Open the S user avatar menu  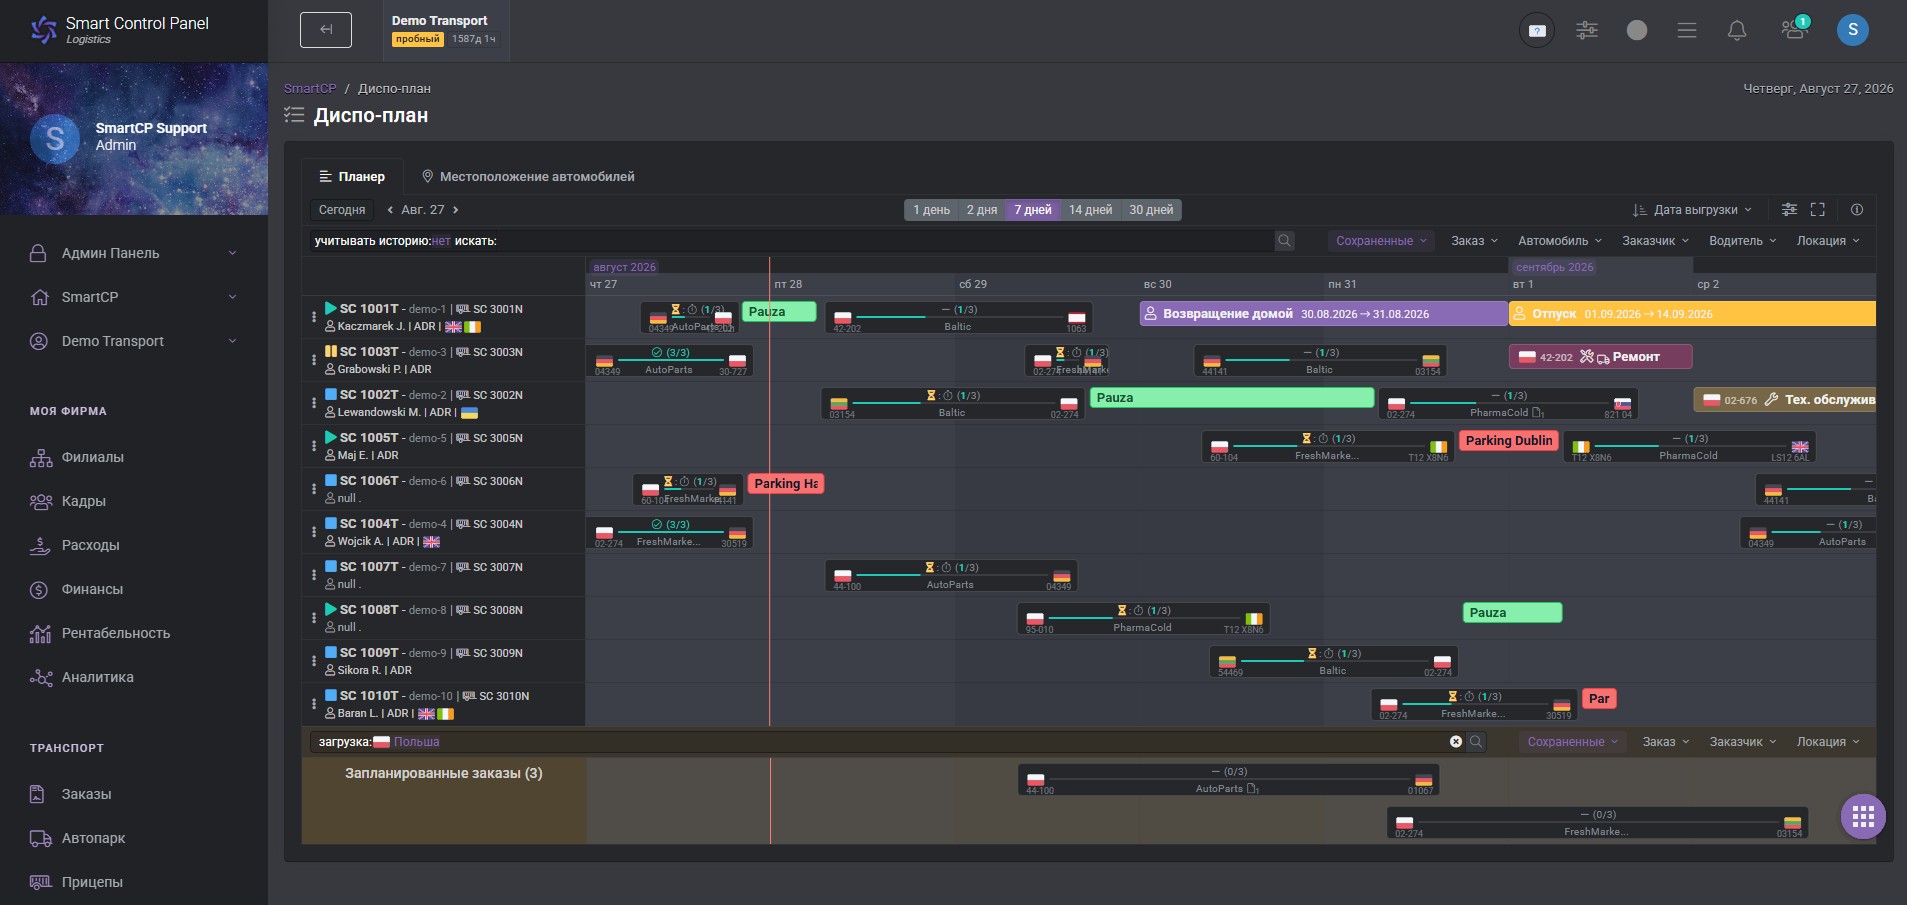pos(1853,30)
